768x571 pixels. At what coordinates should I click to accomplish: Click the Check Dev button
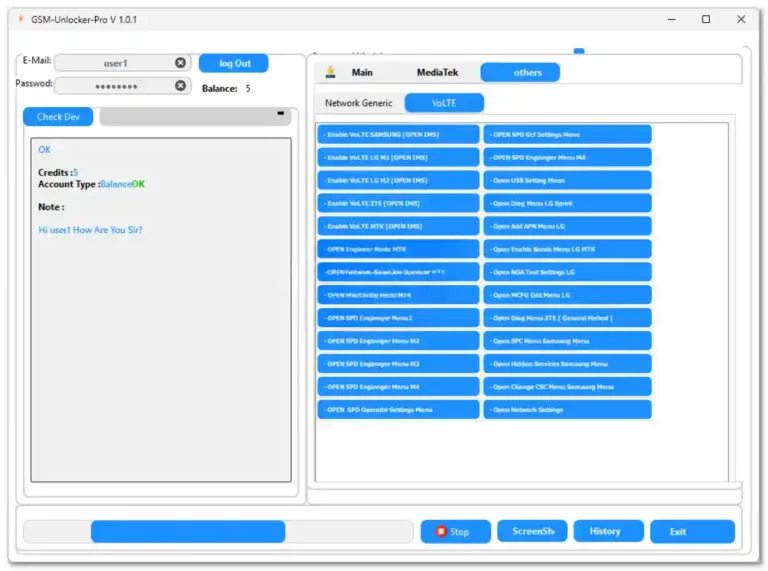pos(58,117)
